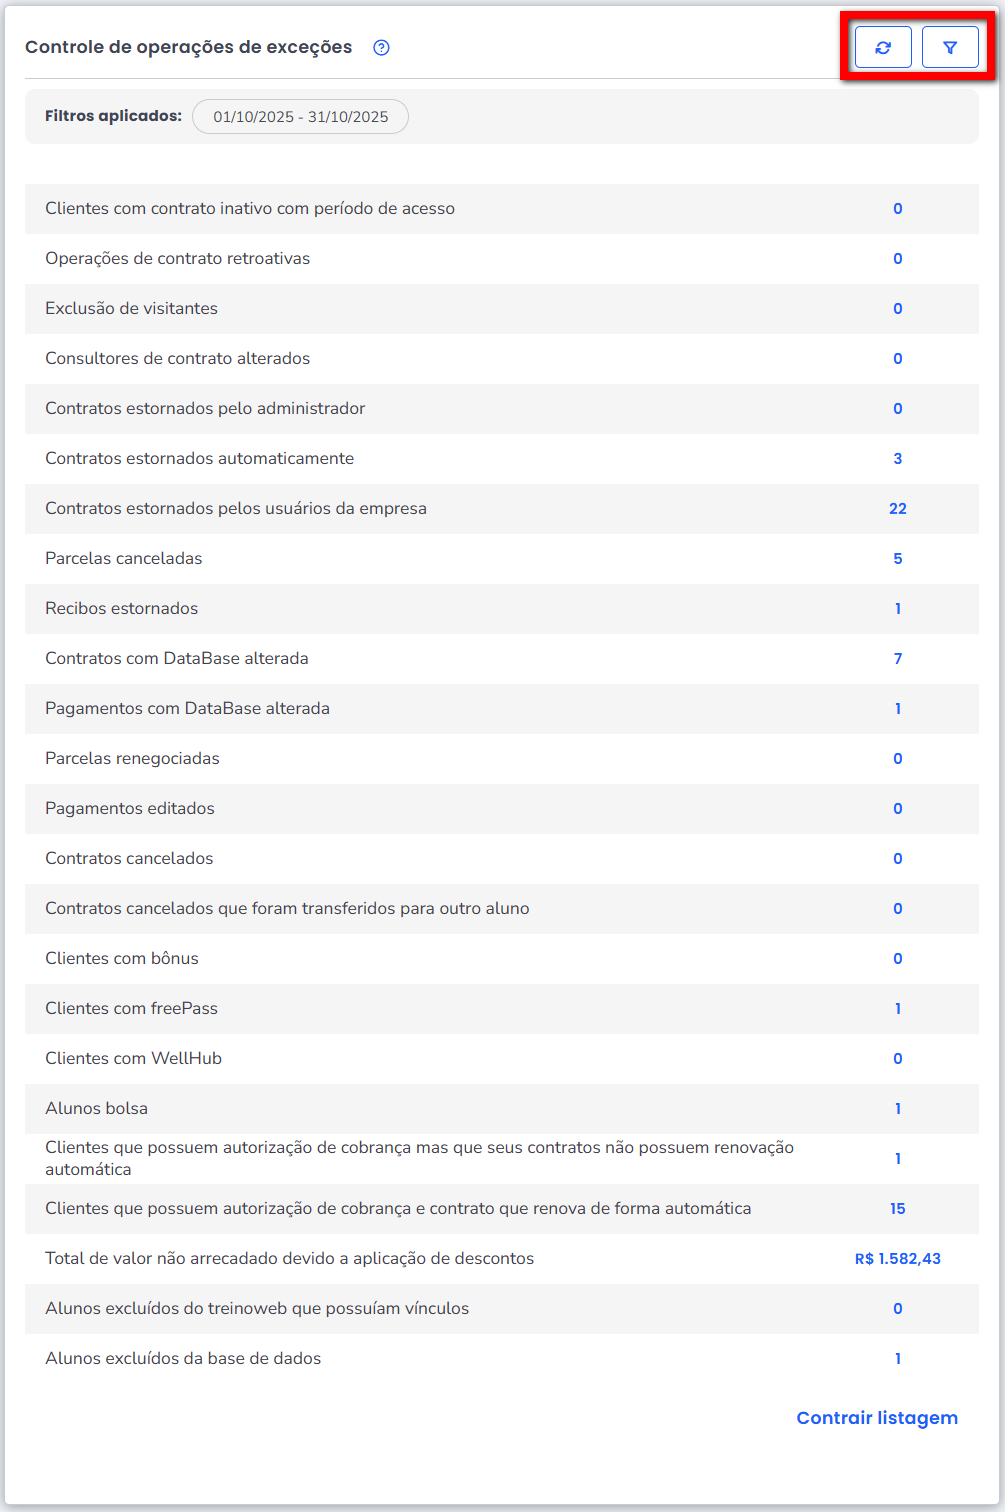Click count 15 for automatic renewal clients

pos(898,1209)
